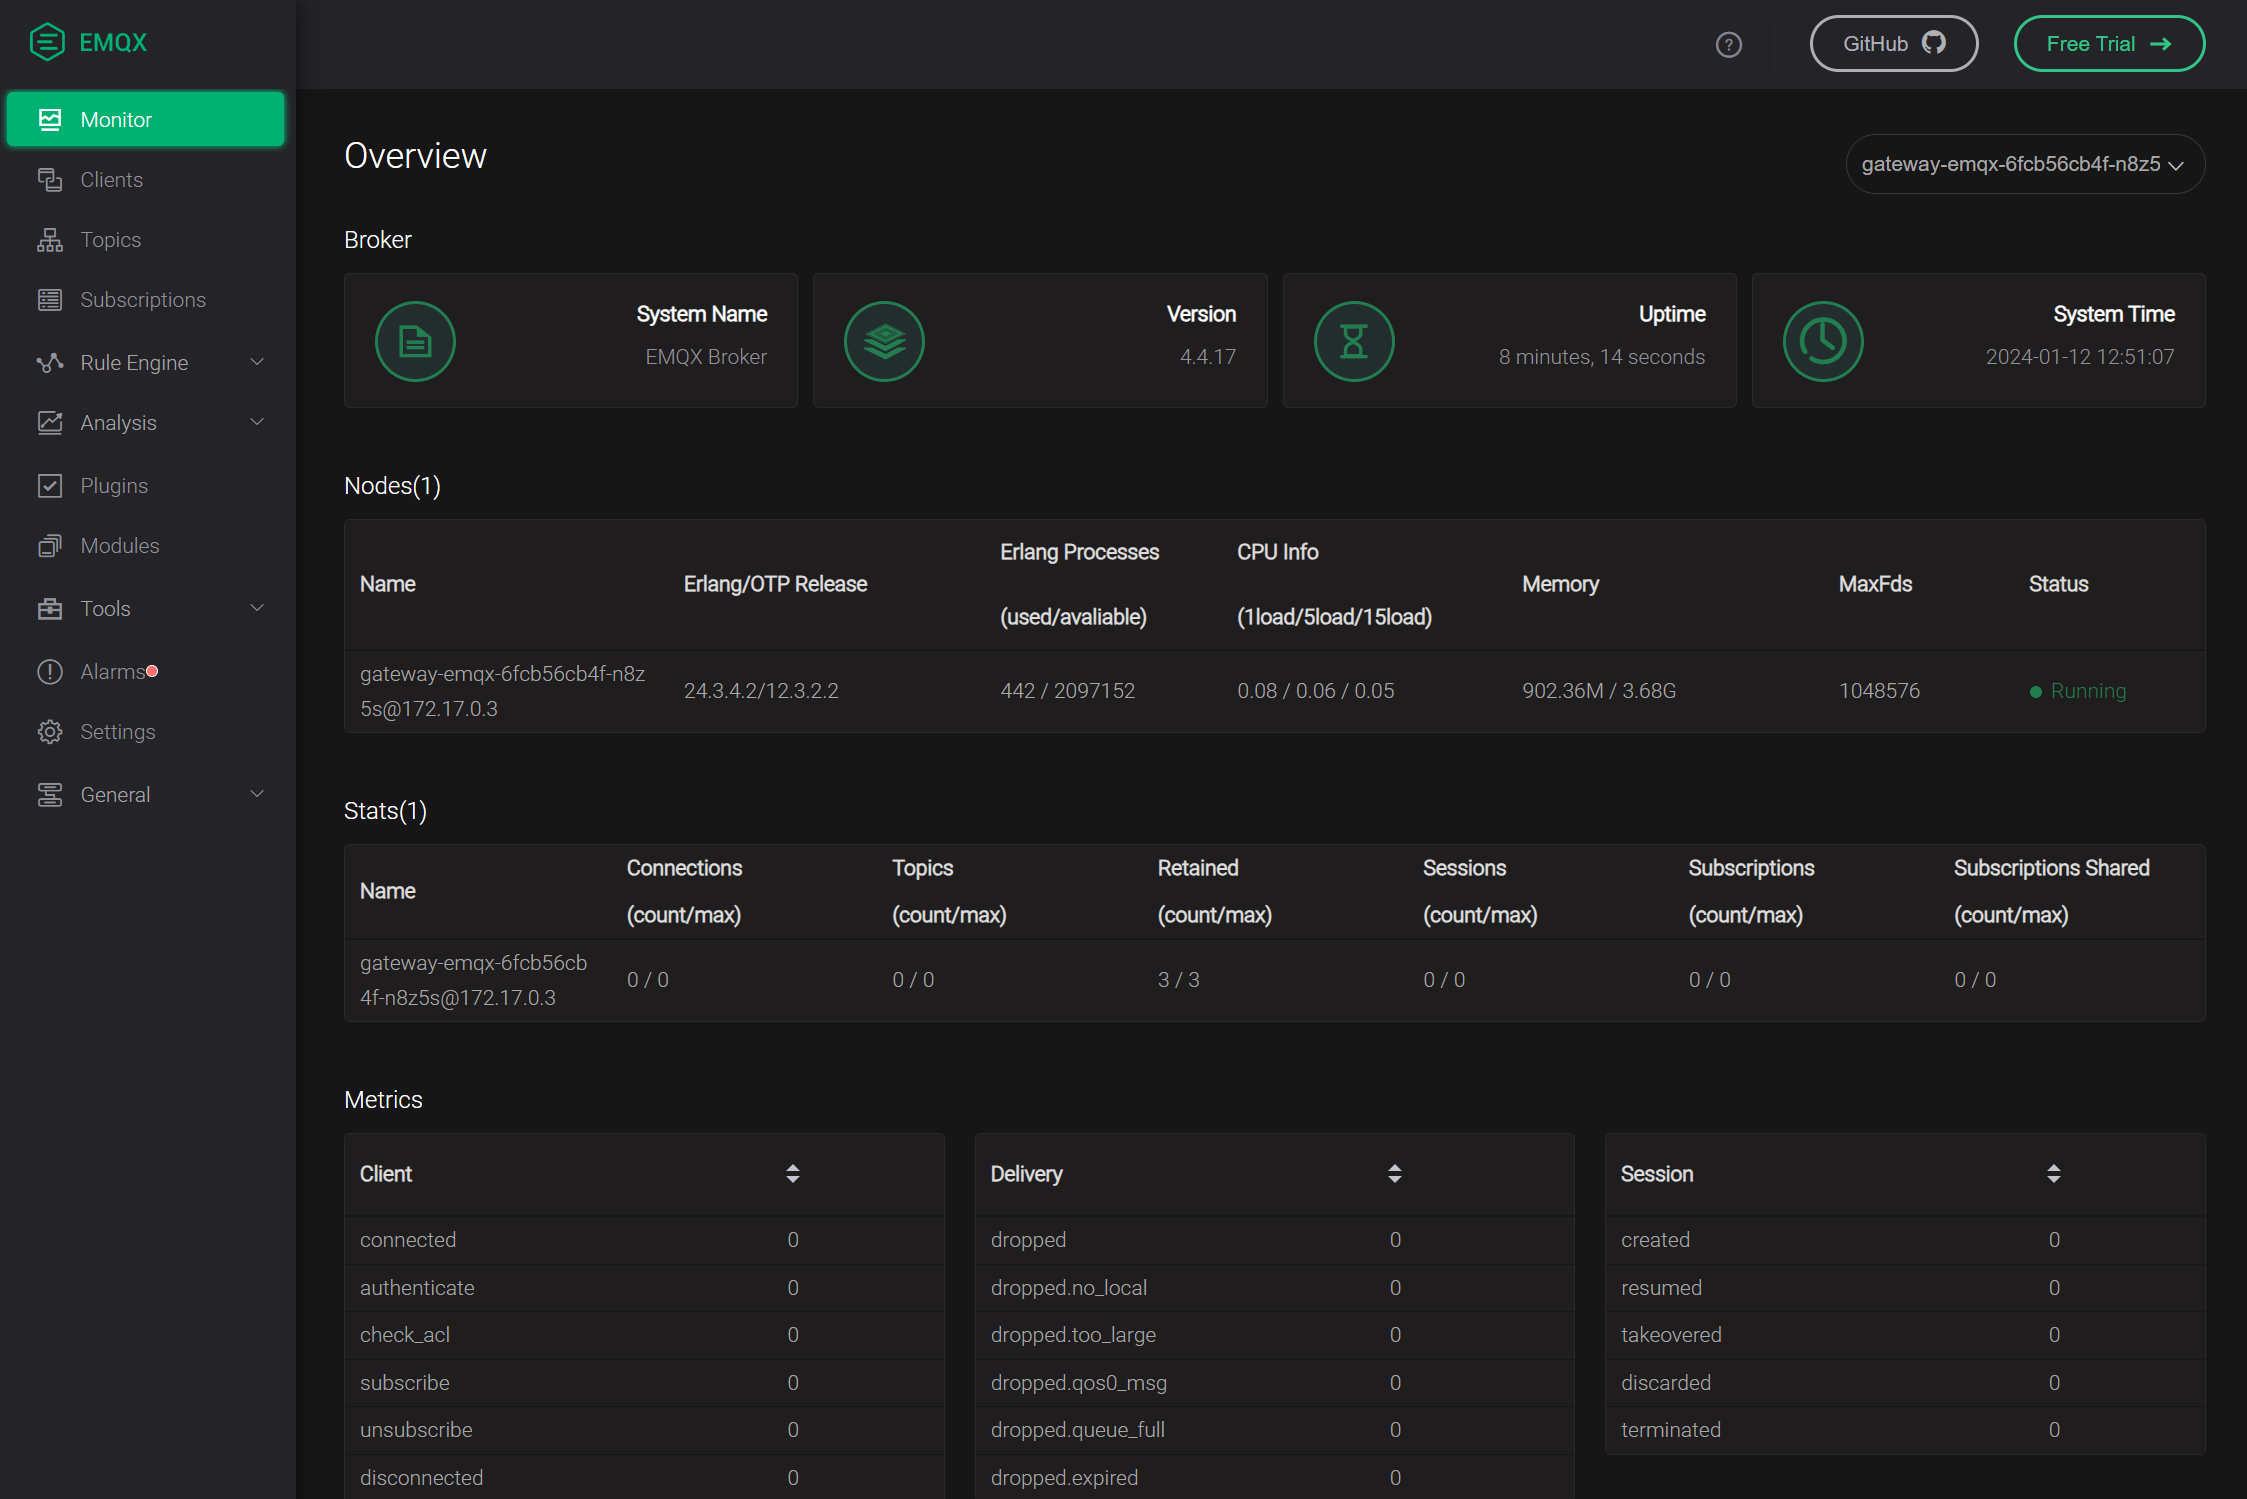Sort the Client metrics column

pos(793,1174)
